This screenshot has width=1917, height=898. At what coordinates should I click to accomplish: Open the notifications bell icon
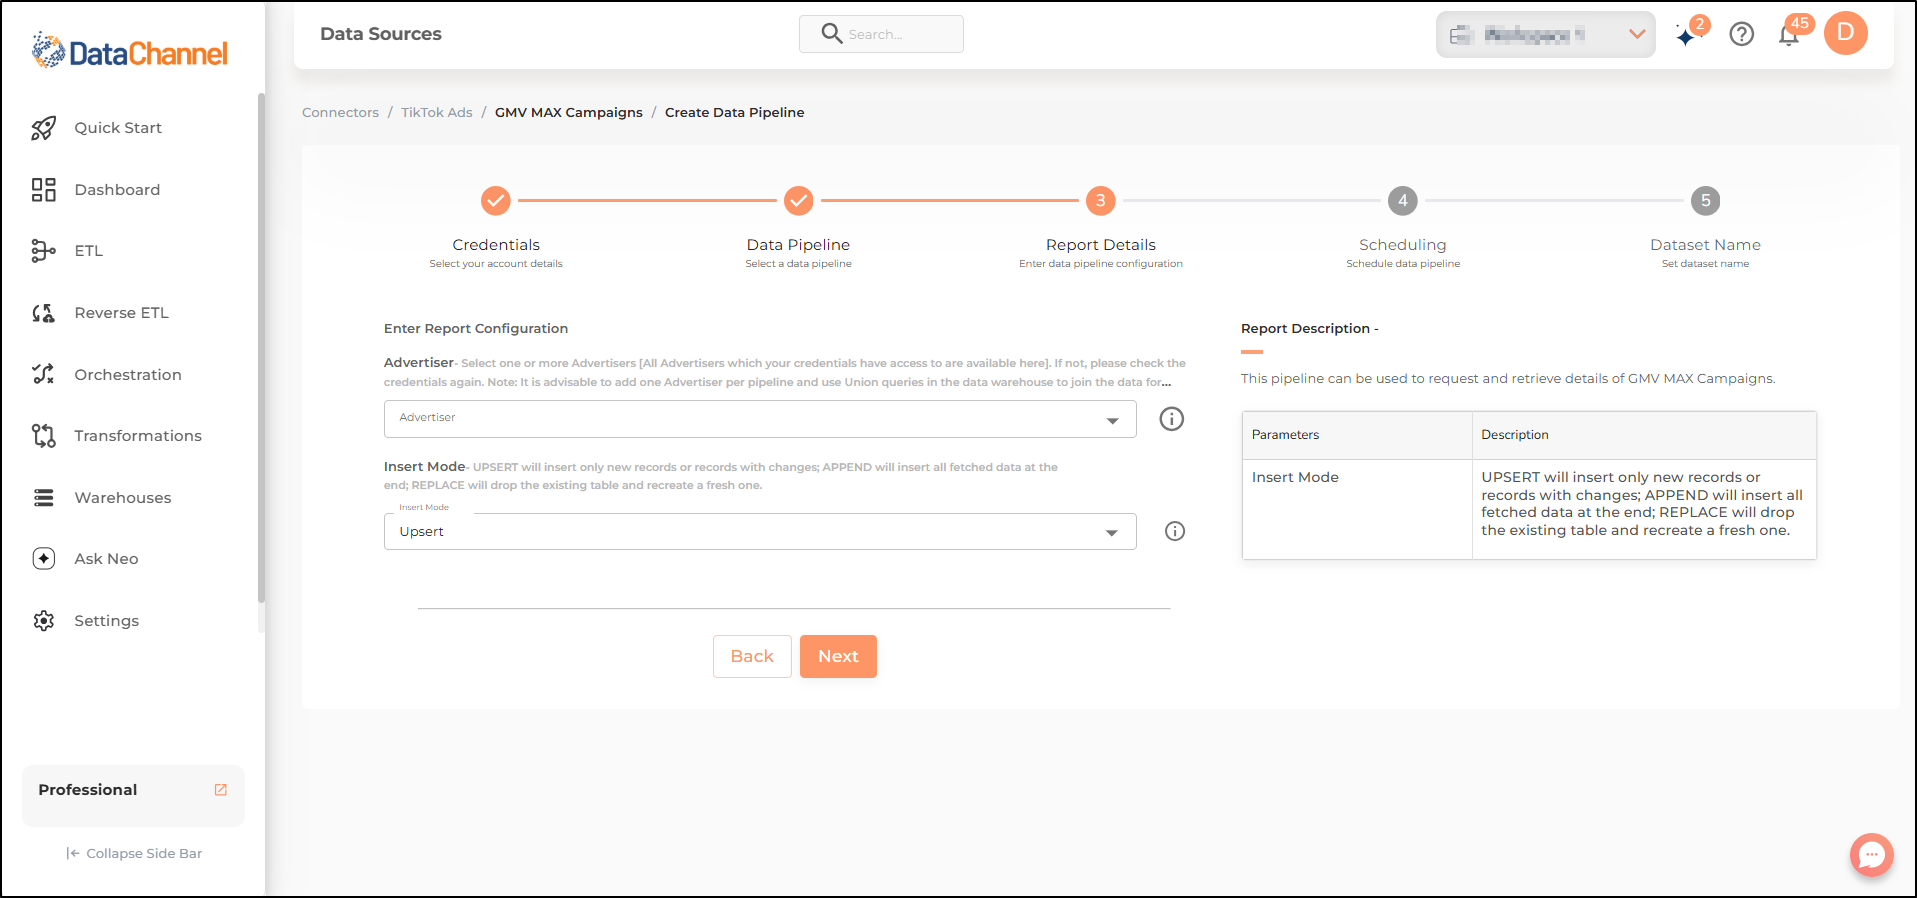(x=1789, y=35)
